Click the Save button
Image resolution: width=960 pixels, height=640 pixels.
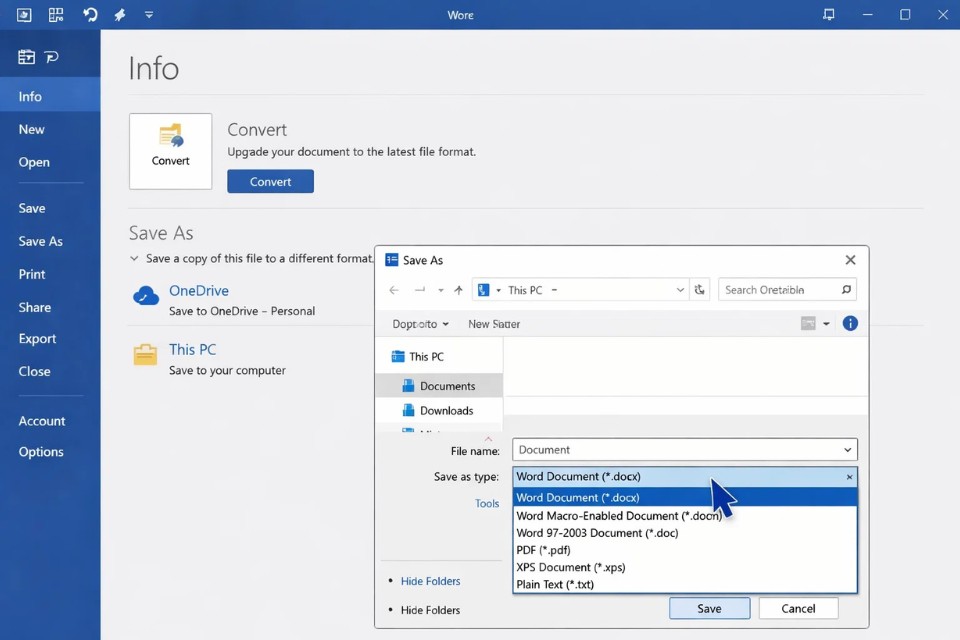pos(709,608)
